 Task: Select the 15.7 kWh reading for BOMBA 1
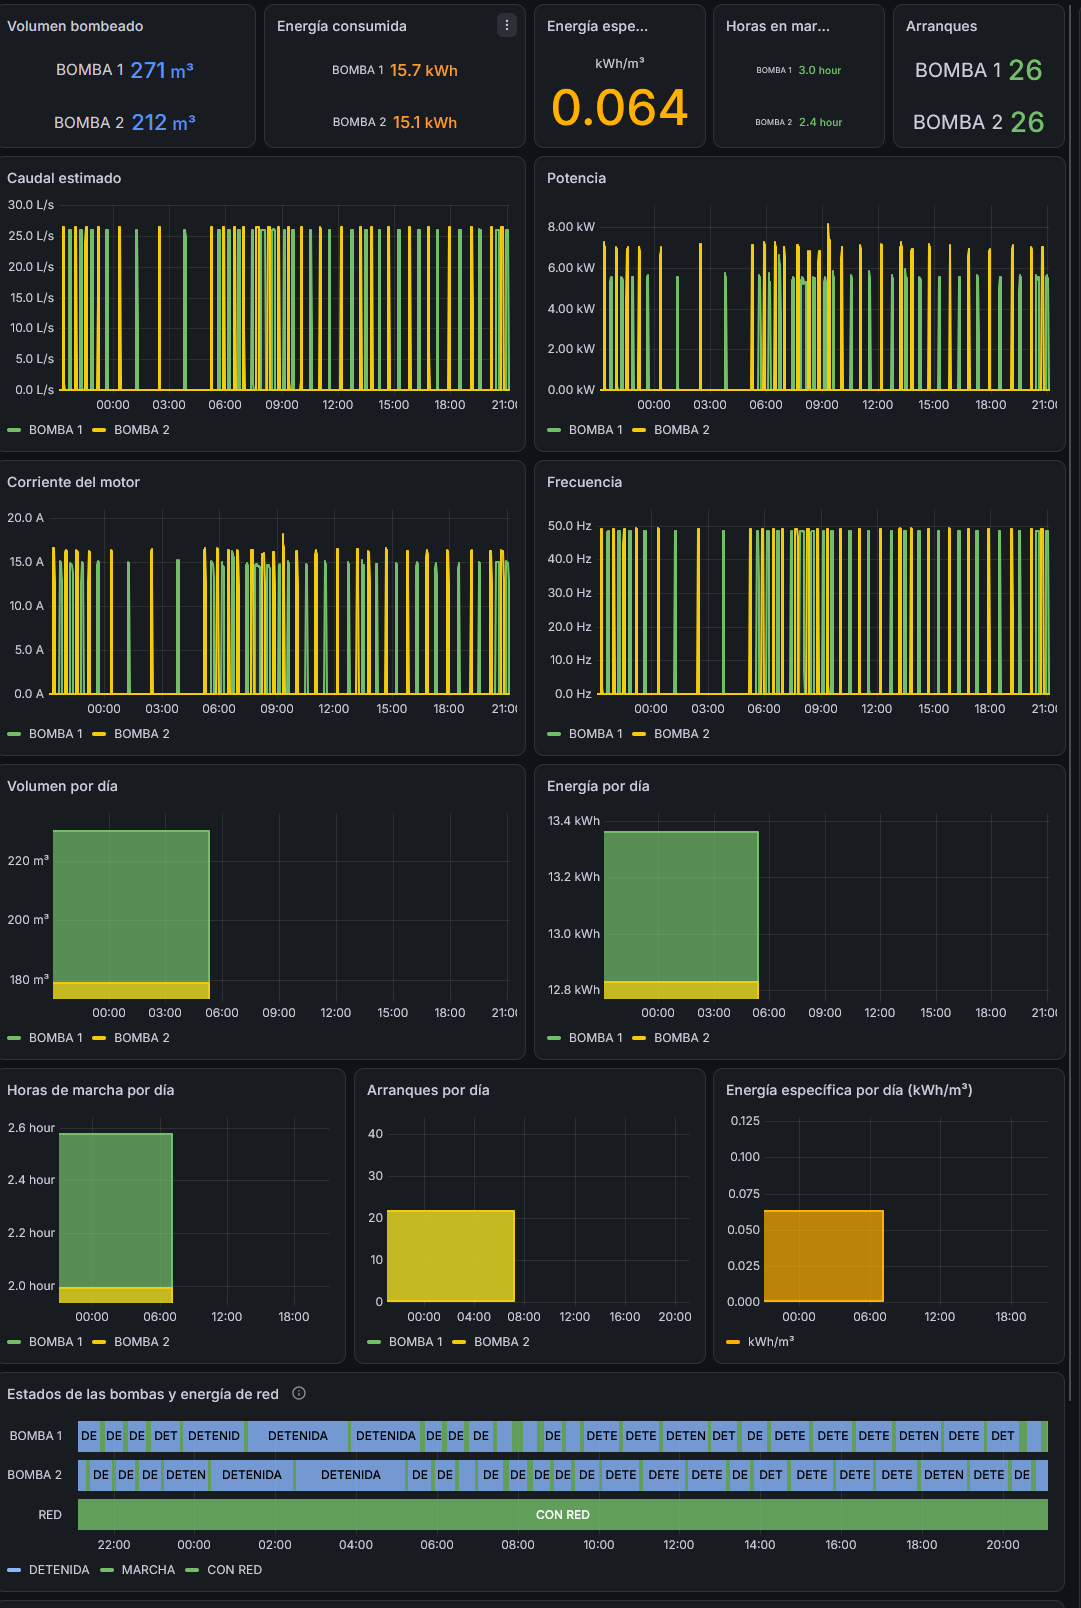point(424,70)
